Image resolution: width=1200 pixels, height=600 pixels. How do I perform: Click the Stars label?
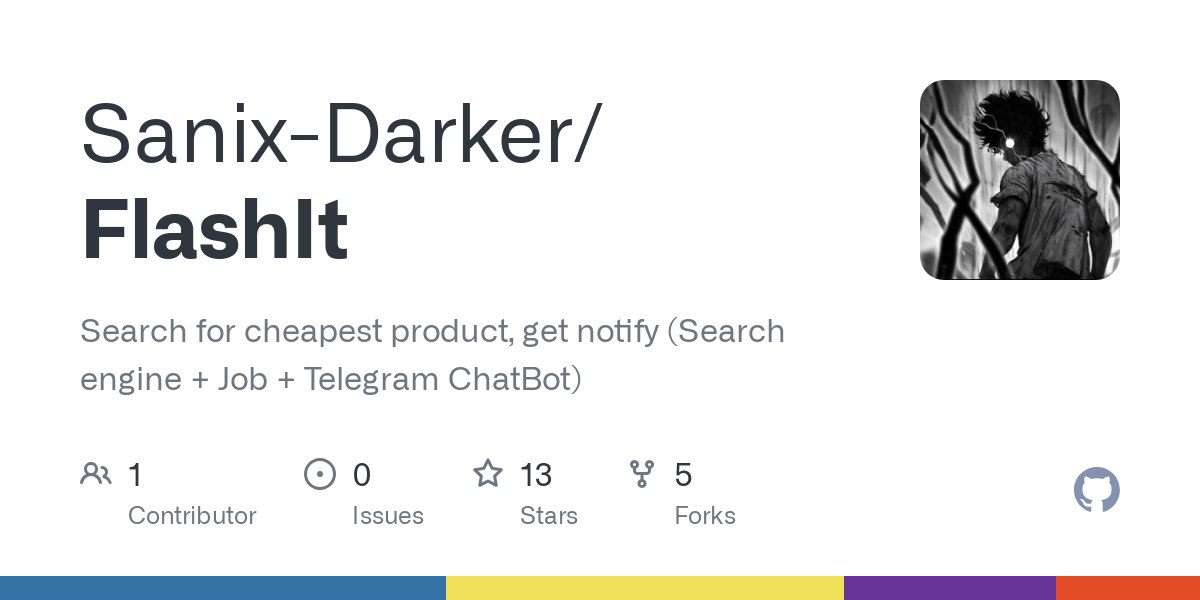pyautogui.click(x=549, y=516)
